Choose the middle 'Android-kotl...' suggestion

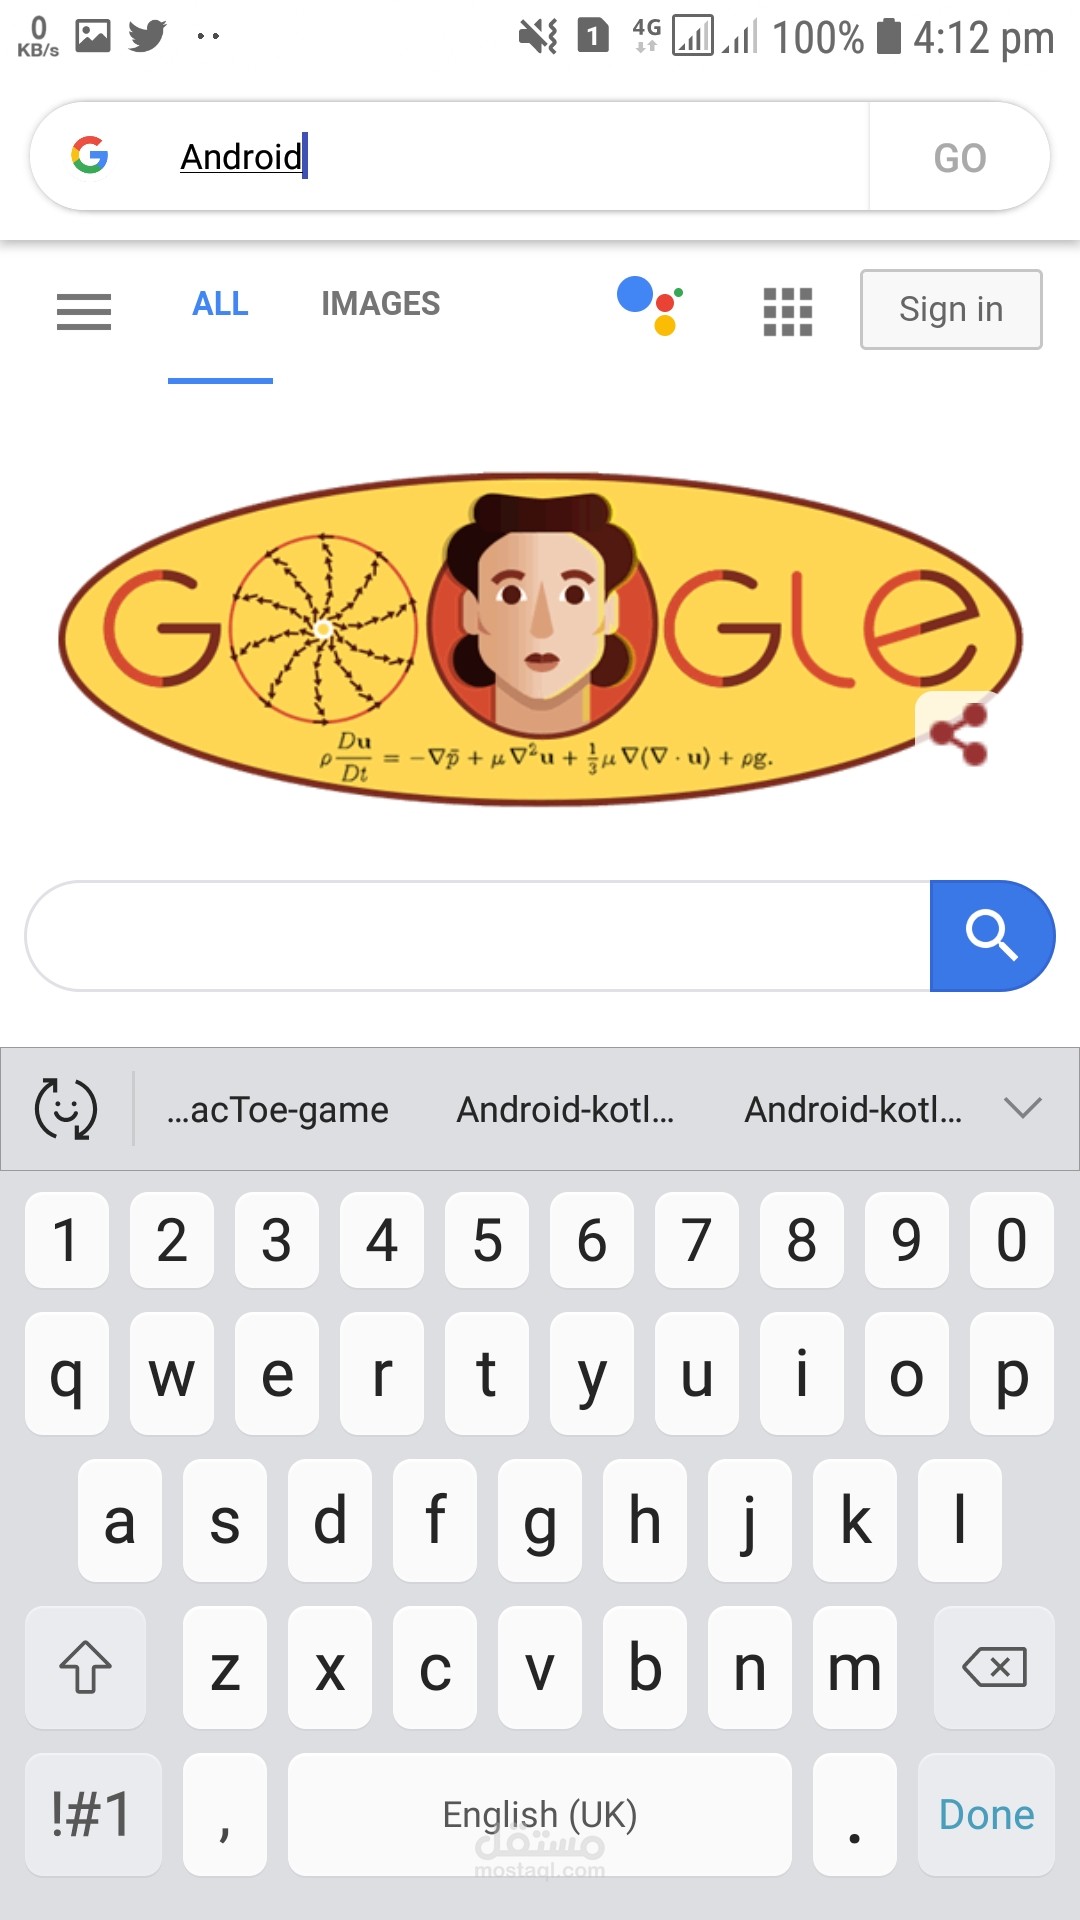[566, 1109]
